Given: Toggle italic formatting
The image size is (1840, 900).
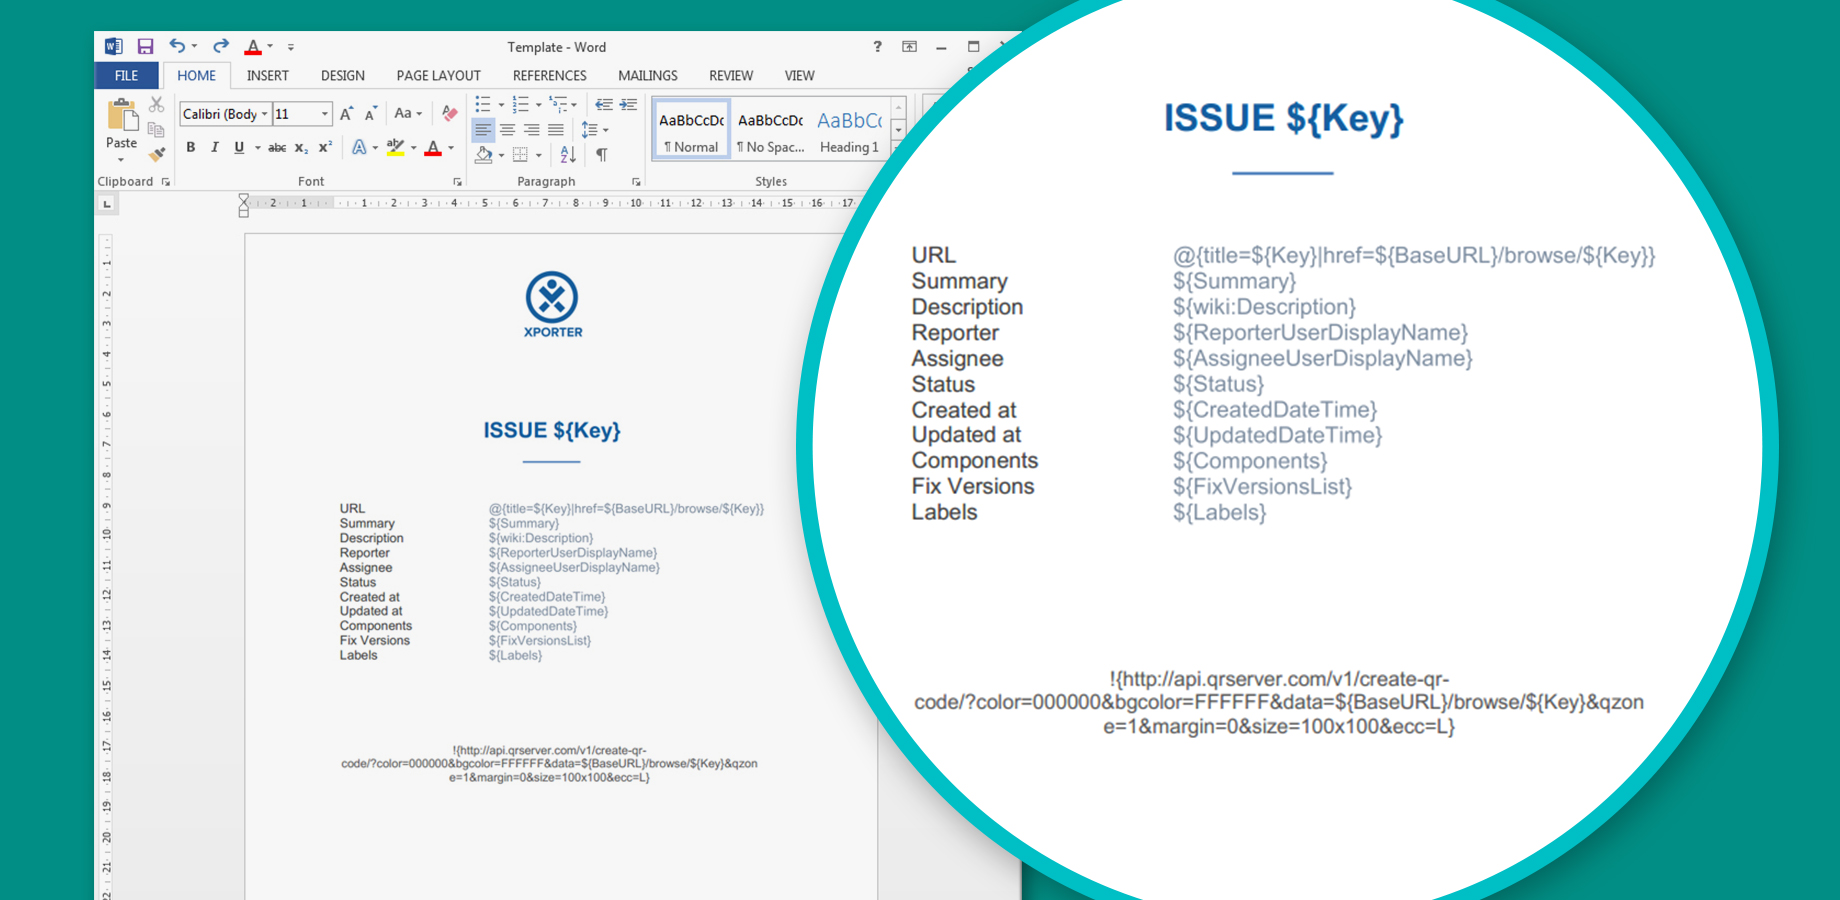Looking at the screenshot, I should [215, 148].
